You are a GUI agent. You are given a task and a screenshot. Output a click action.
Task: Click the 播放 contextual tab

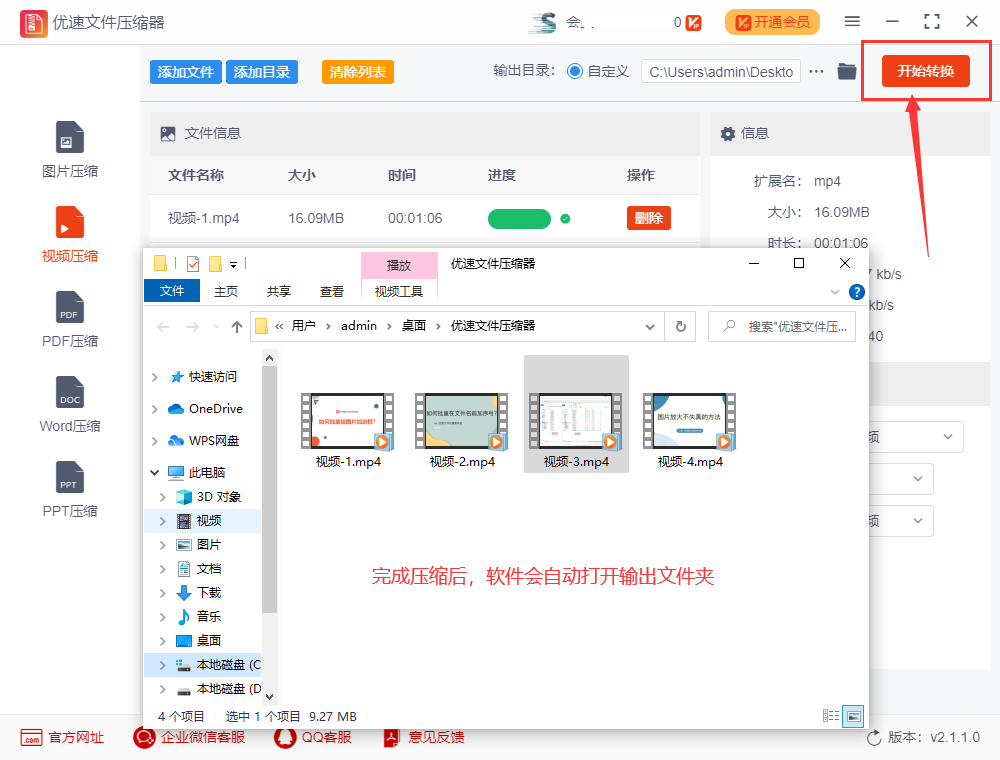pyautogui.click(x=399, y=265)
